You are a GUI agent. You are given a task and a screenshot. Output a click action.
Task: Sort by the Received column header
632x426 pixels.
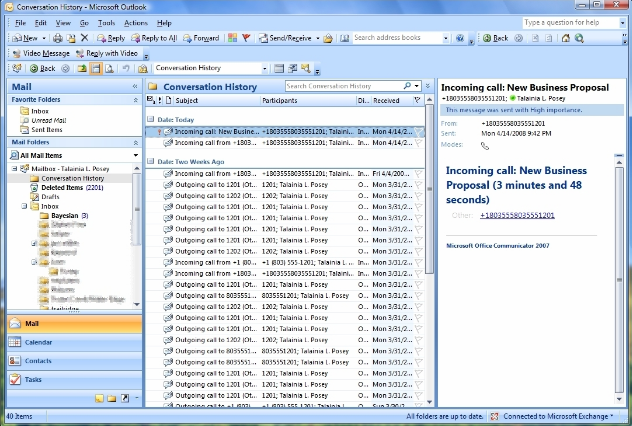(392, 100)
